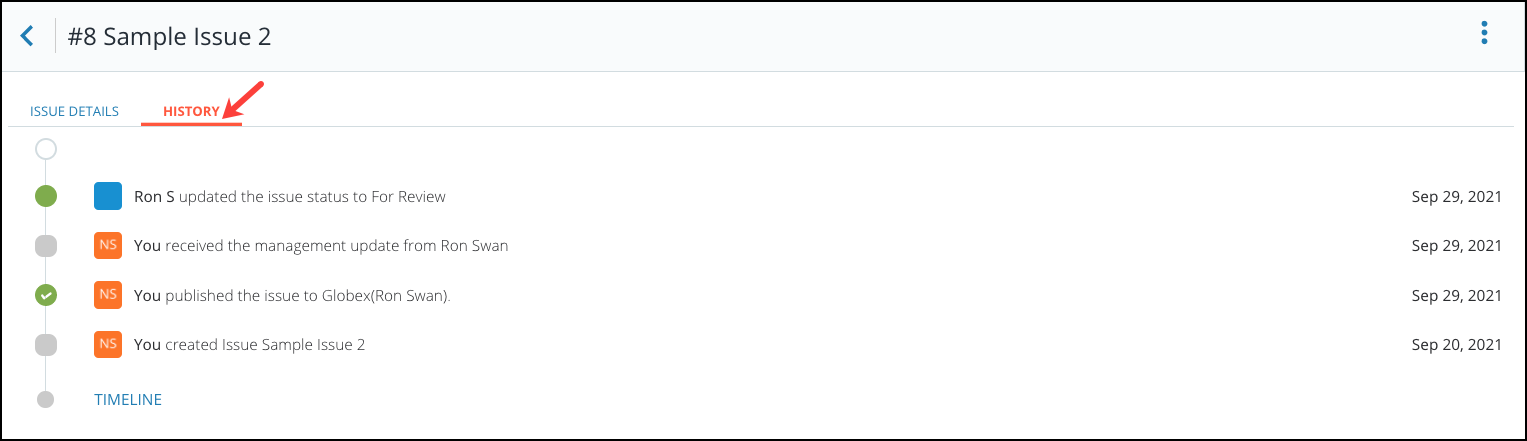
Task: Go back using the left chevron arrow
Action: tap(27, 37)
